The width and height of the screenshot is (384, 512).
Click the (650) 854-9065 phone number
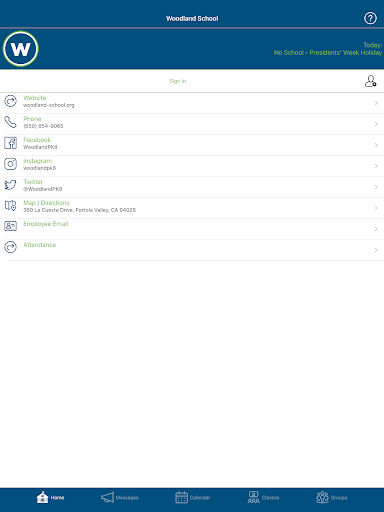click(x=43, y=126)
